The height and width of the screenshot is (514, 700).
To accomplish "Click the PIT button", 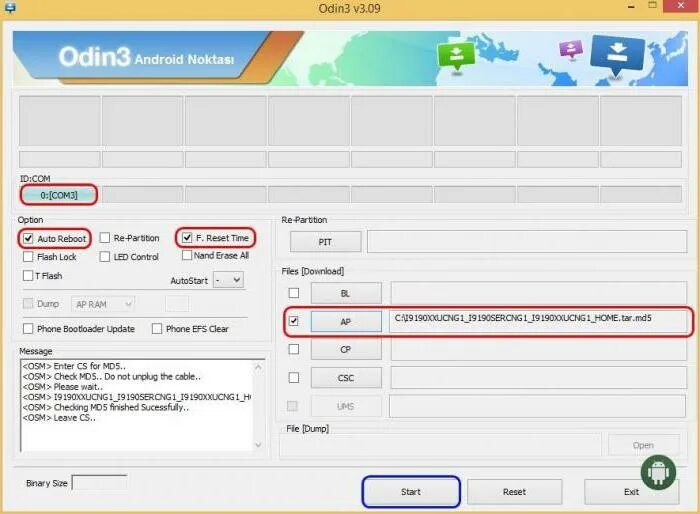I will pos(325,242).
